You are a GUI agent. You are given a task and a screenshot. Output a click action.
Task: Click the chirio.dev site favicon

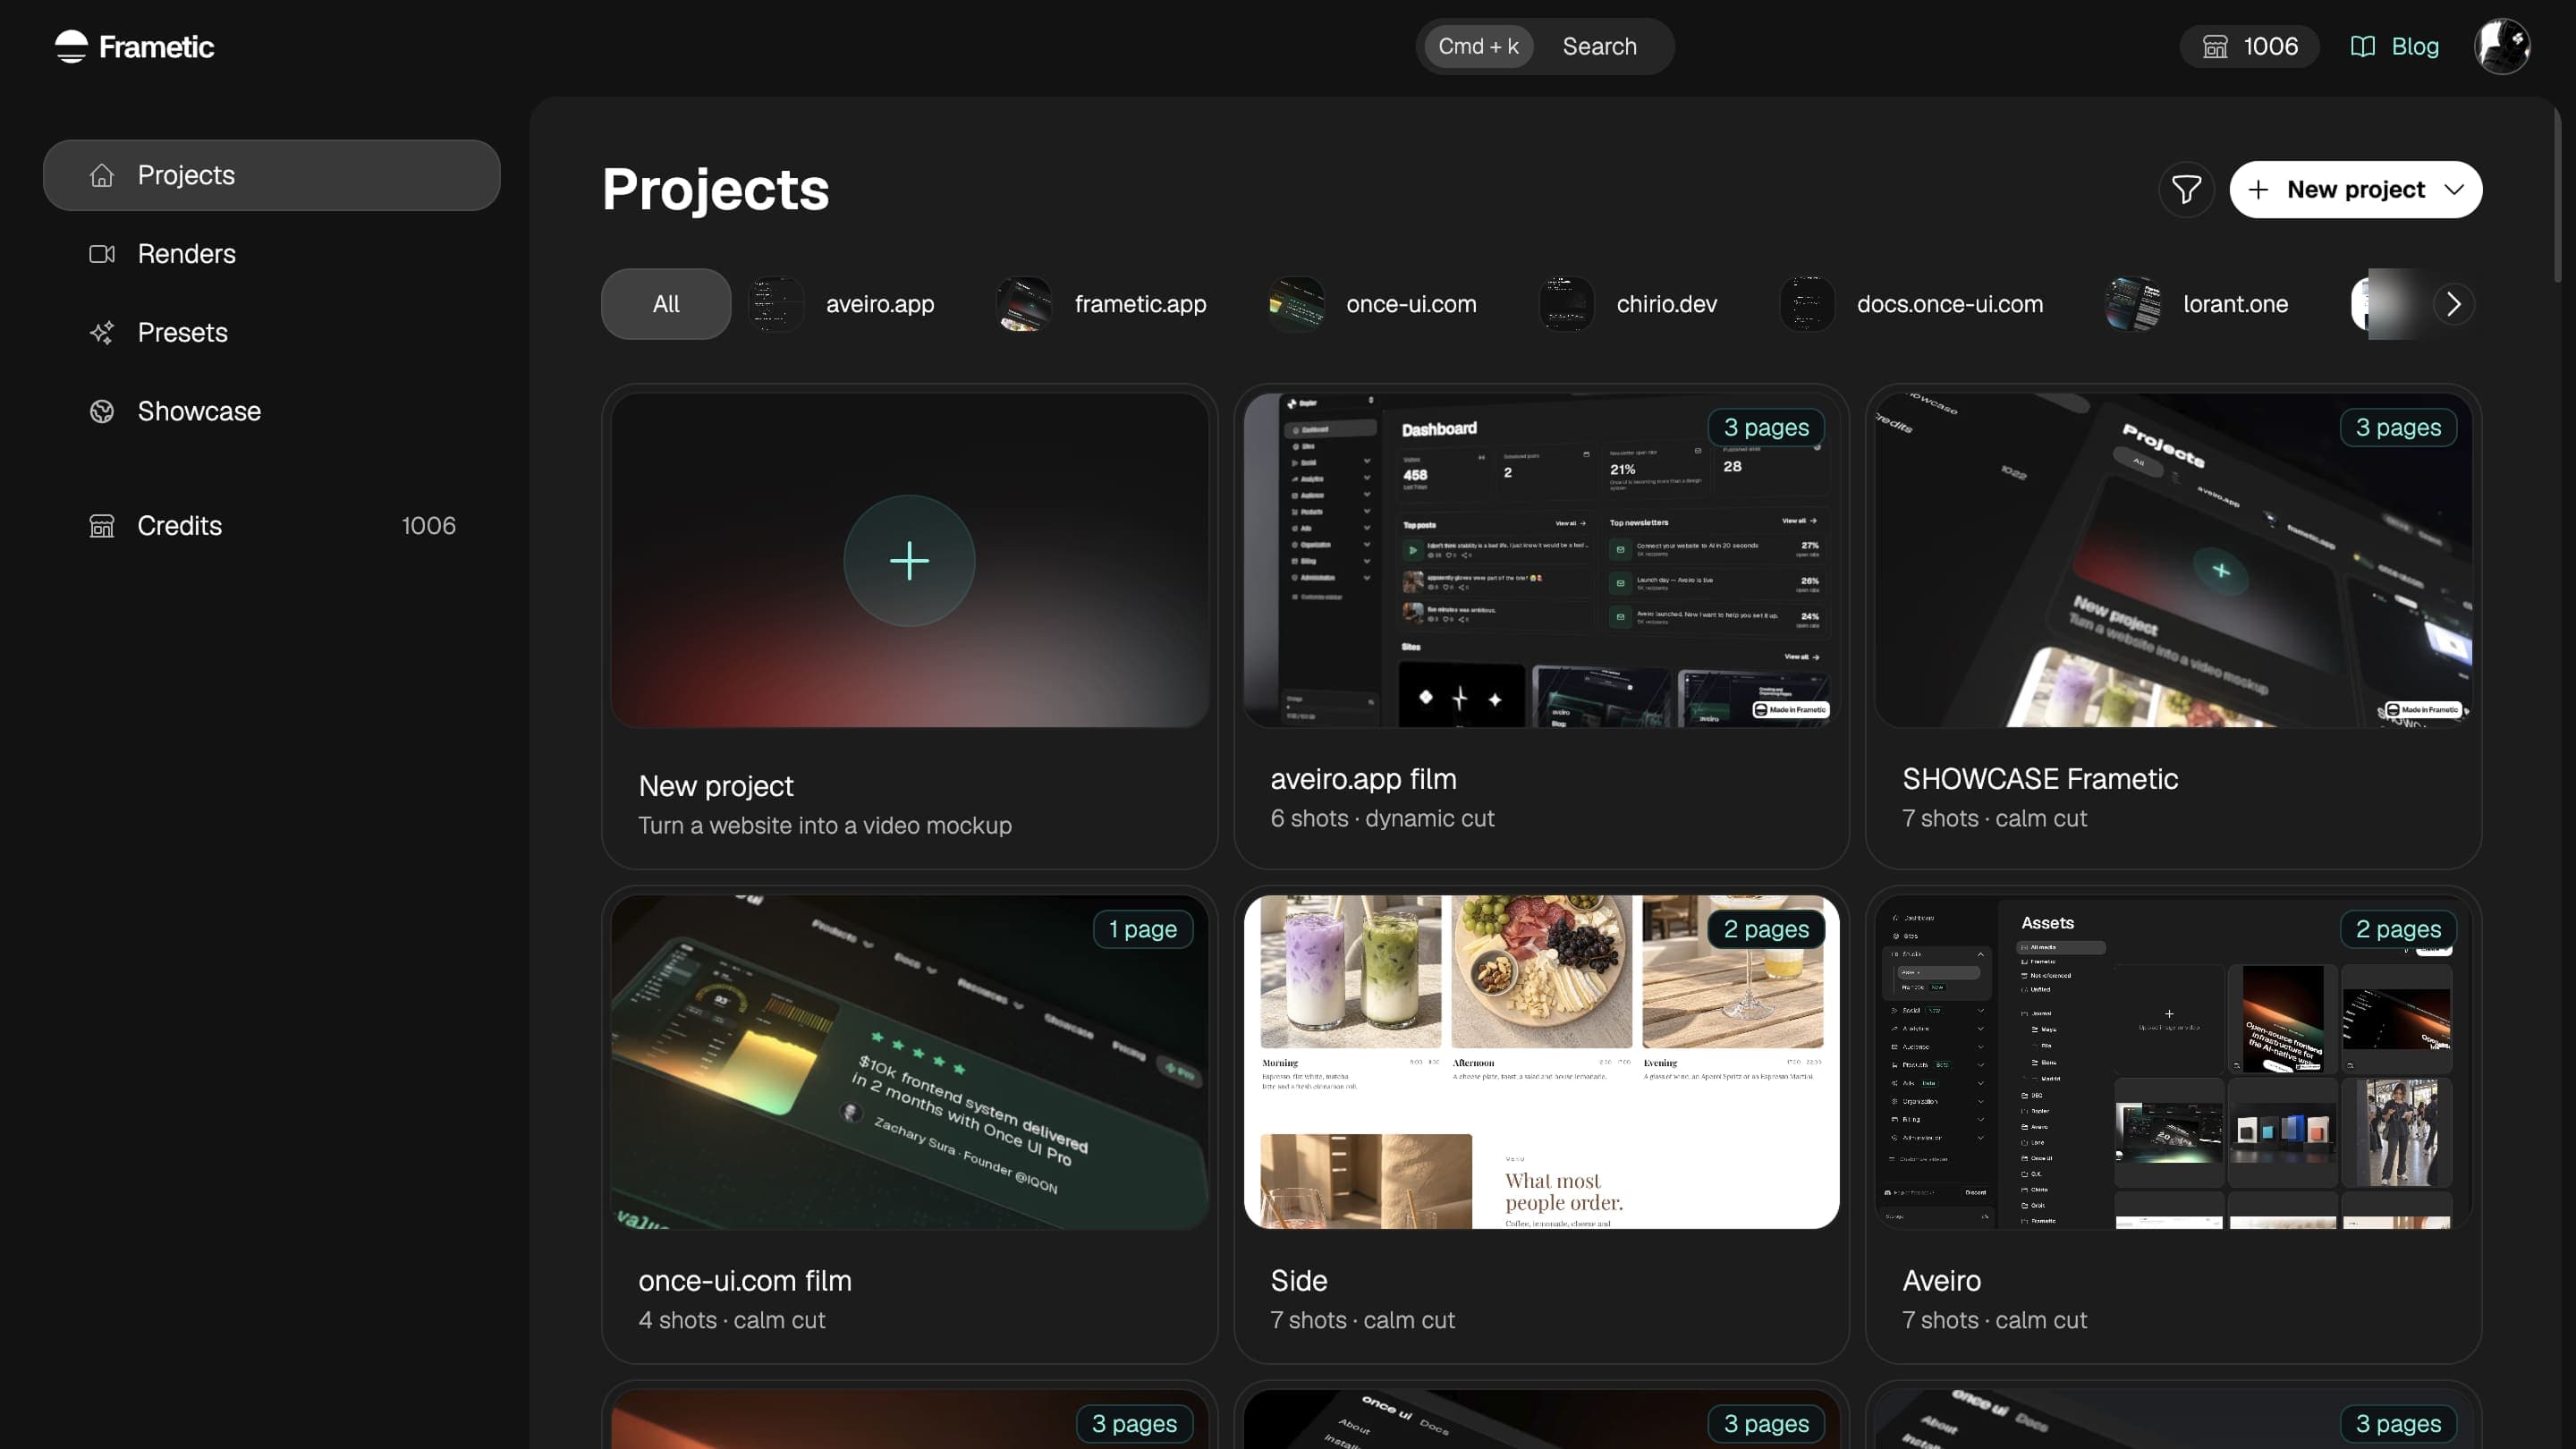(x=1566, y=304)
